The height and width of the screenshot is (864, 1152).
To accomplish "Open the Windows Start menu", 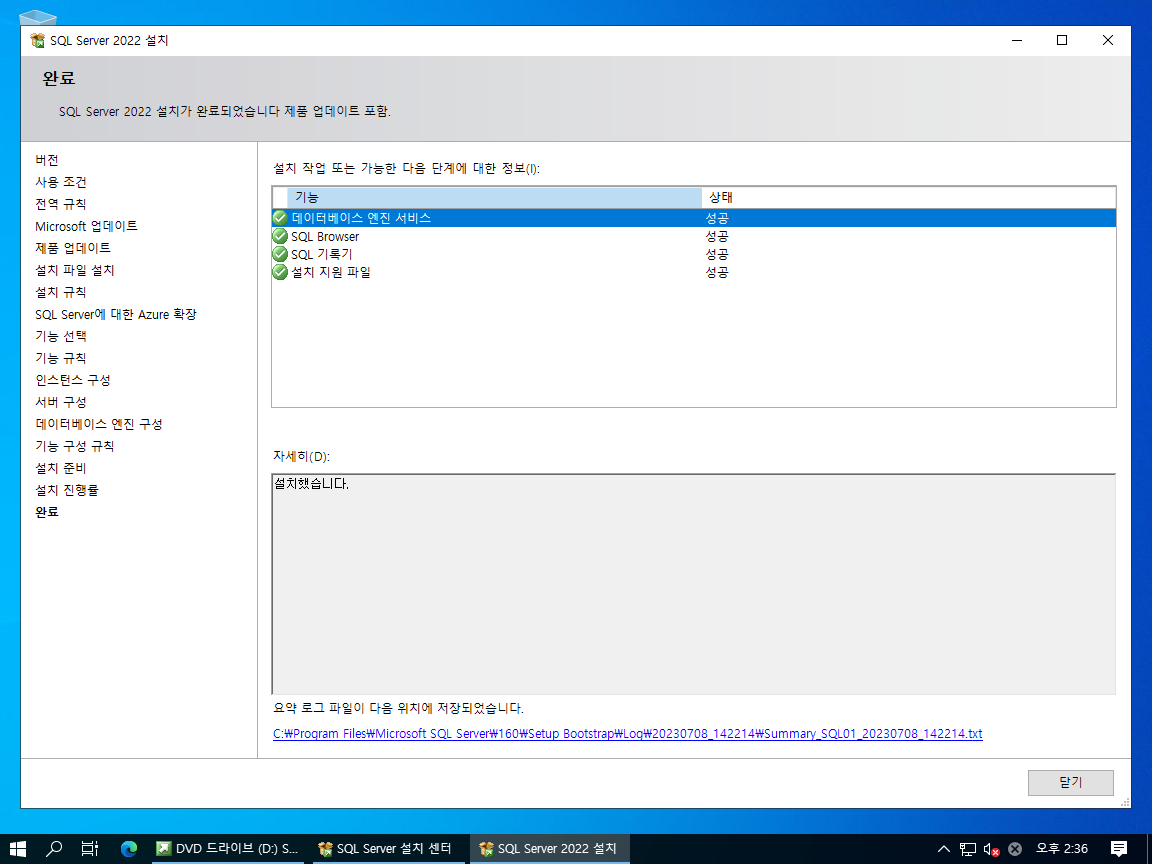I will click(18, 849).
